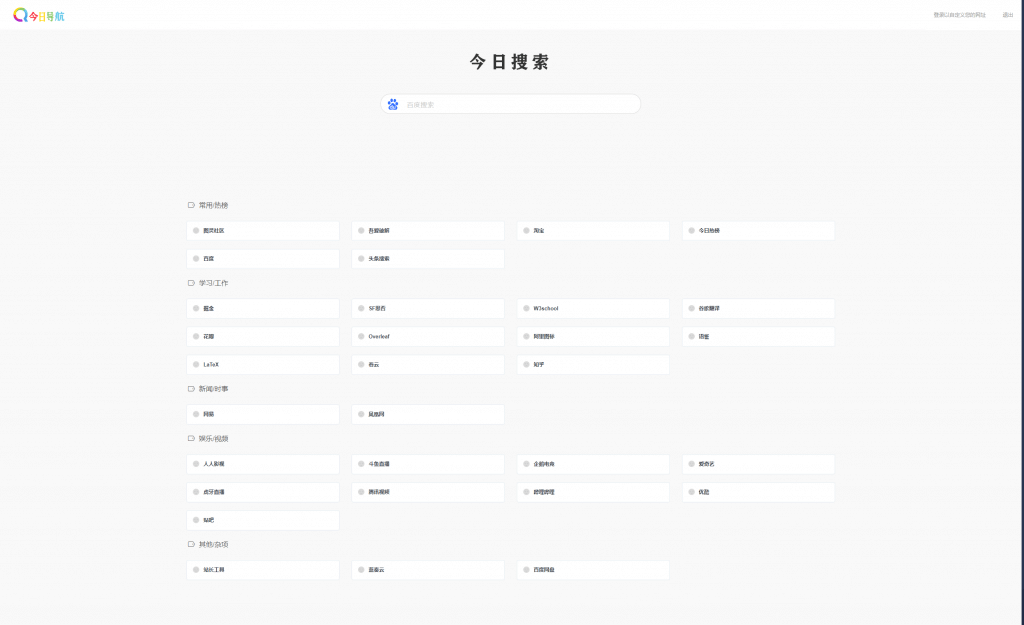Open the card between LaTeX and 知乎
Viewport: 1024px width, 625px height.
[x=428, y=364]
